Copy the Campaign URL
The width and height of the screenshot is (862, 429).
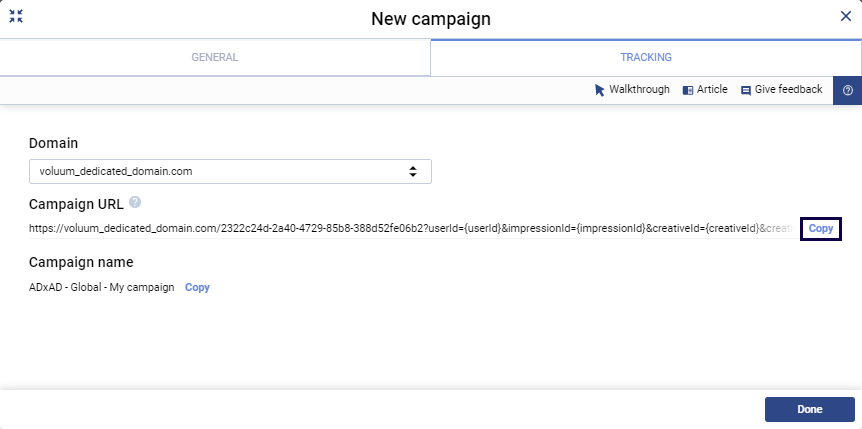pos(821,229)
